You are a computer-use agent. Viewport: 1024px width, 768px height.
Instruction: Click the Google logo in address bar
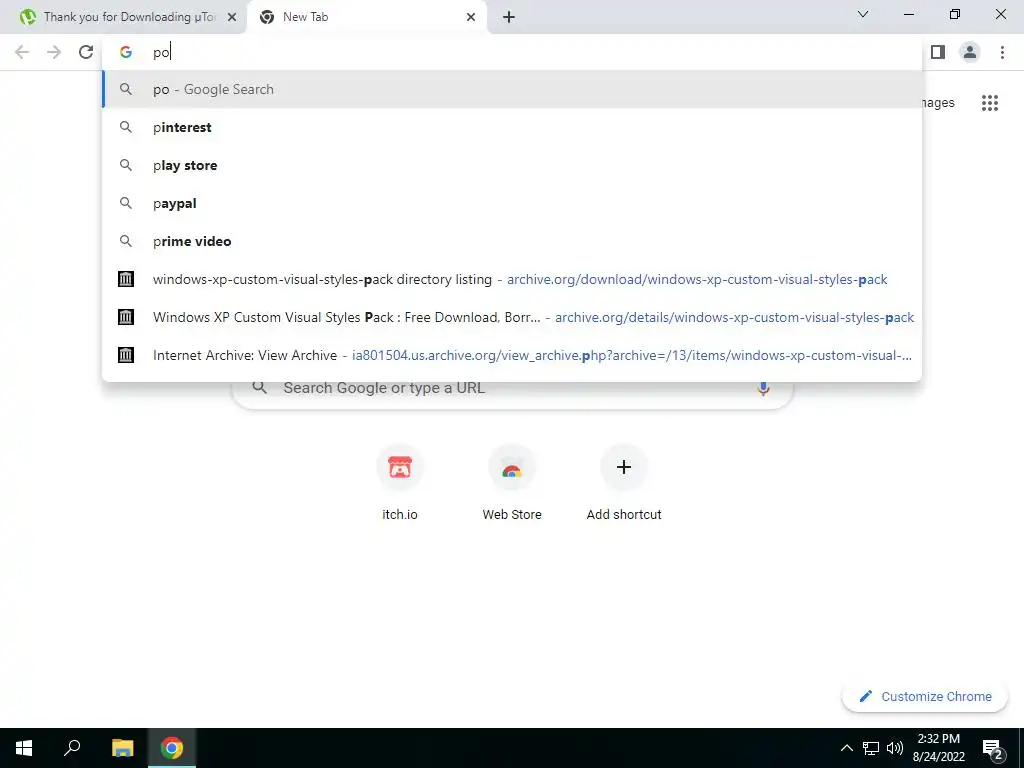coord(125,52)
